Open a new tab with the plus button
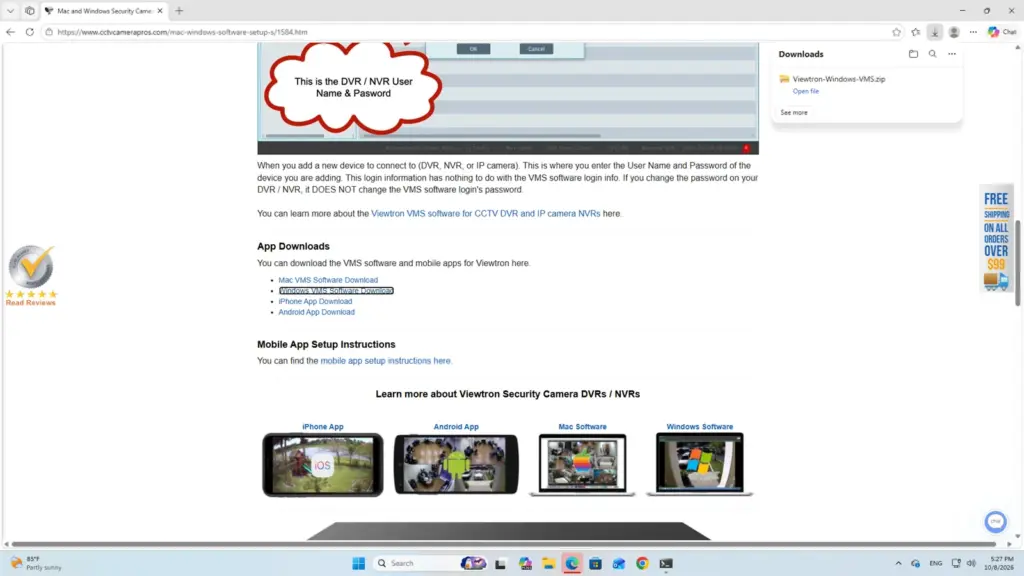The width and height of the screenshot is (1024, 576). pos(179,10)
